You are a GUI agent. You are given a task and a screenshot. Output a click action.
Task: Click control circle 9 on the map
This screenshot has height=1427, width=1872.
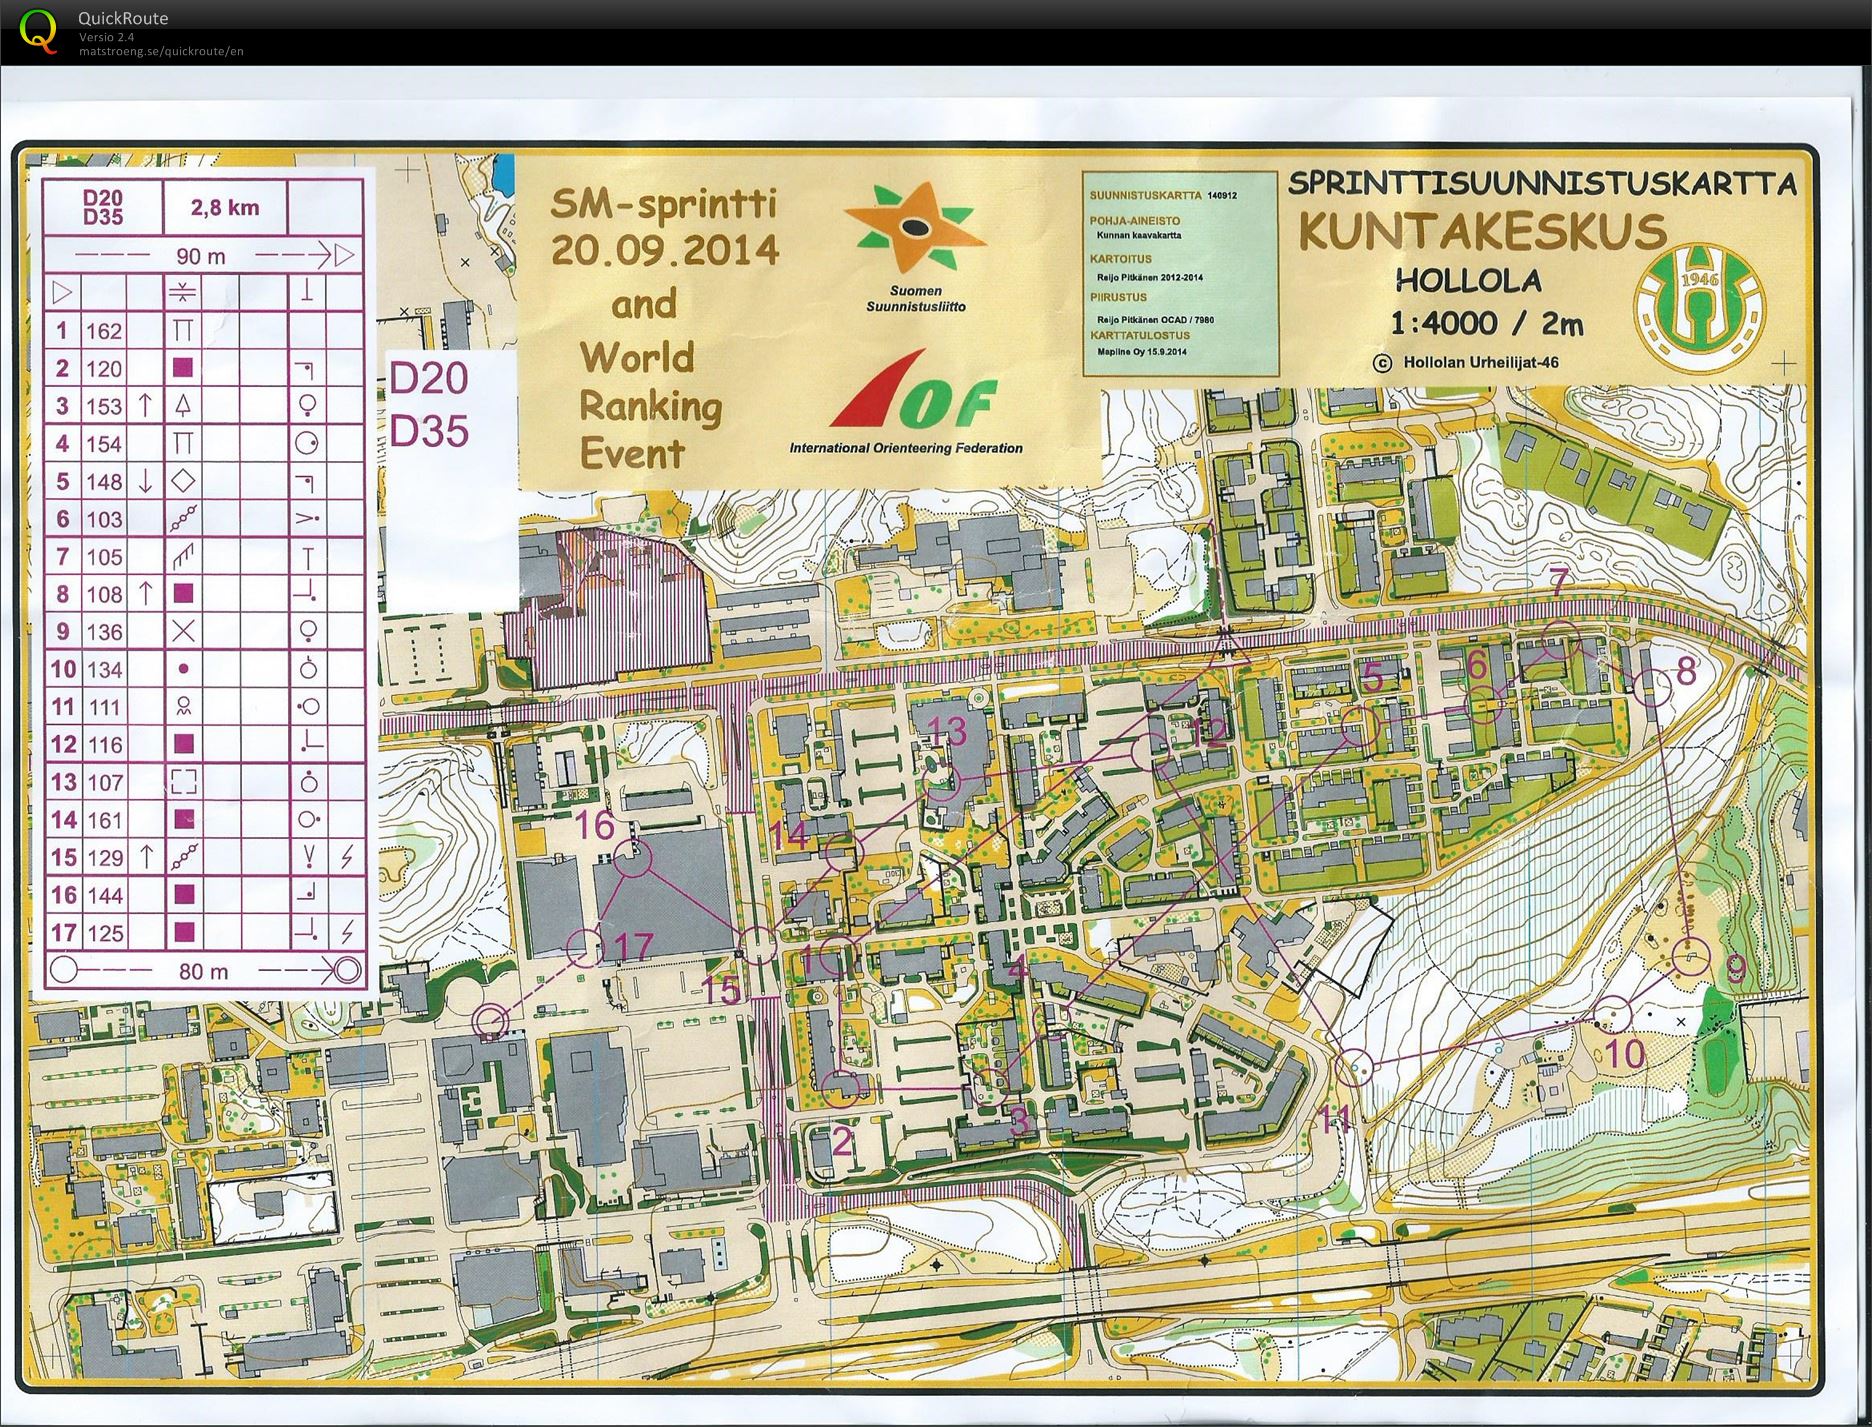pos(1689,958)
